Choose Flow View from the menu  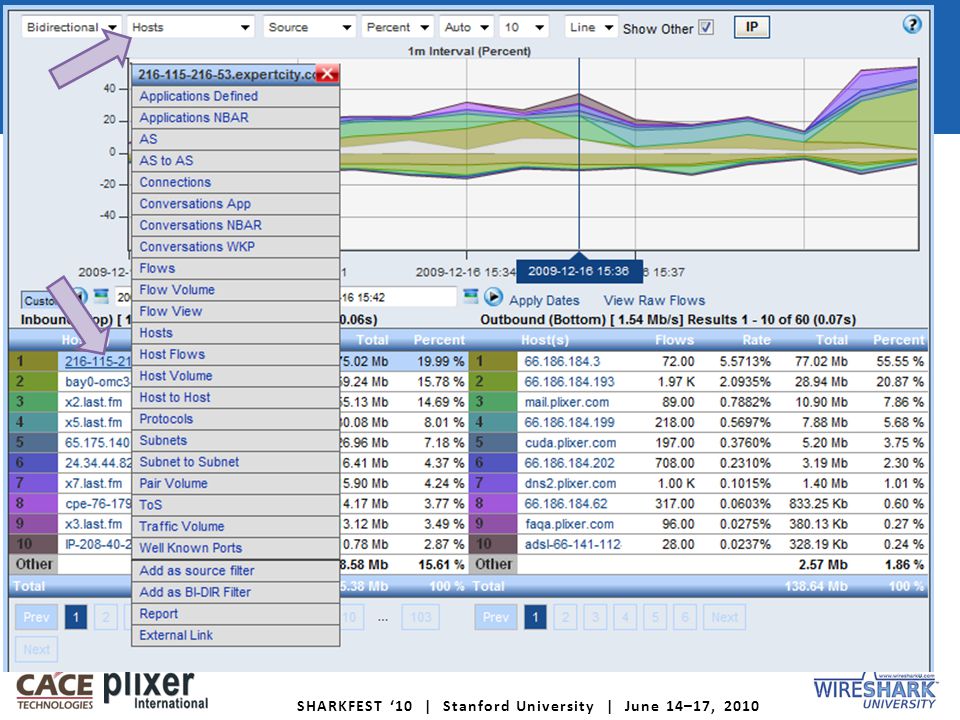[x=236, y=311]
